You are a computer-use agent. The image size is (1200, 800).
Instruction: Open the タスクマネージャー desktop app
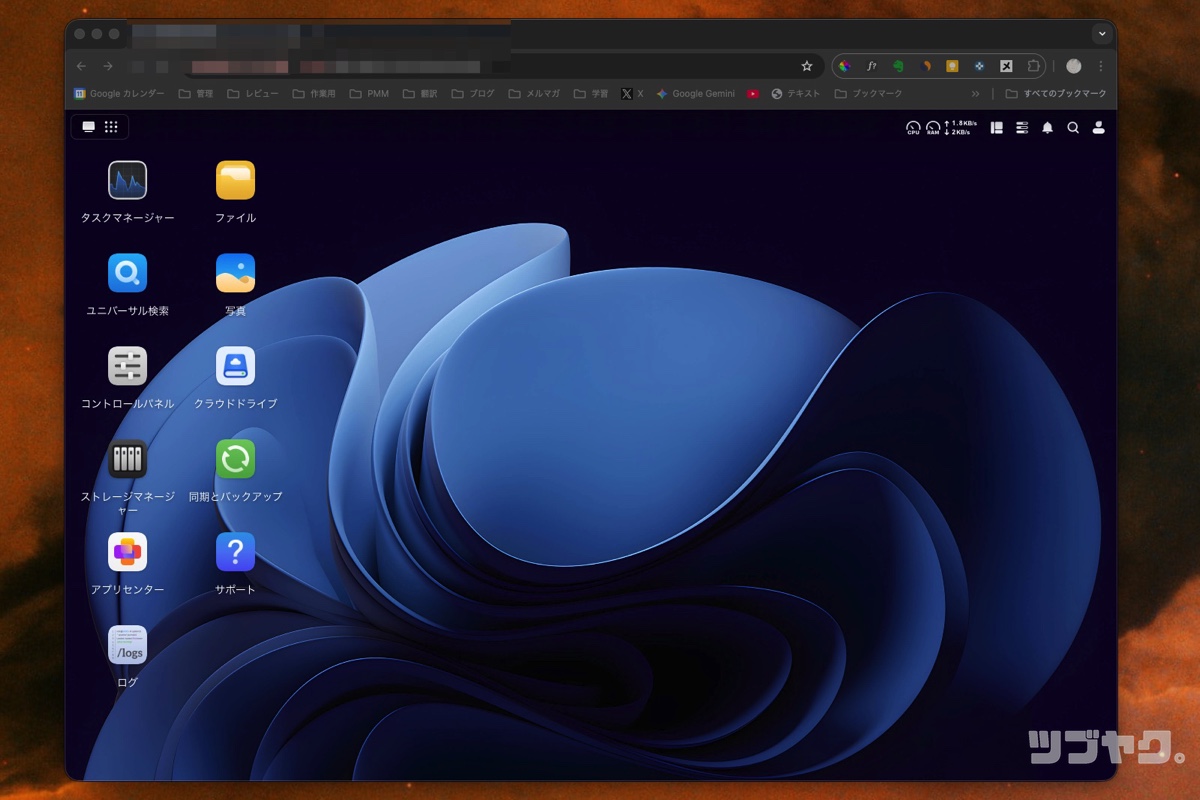[x=127, y=181]
